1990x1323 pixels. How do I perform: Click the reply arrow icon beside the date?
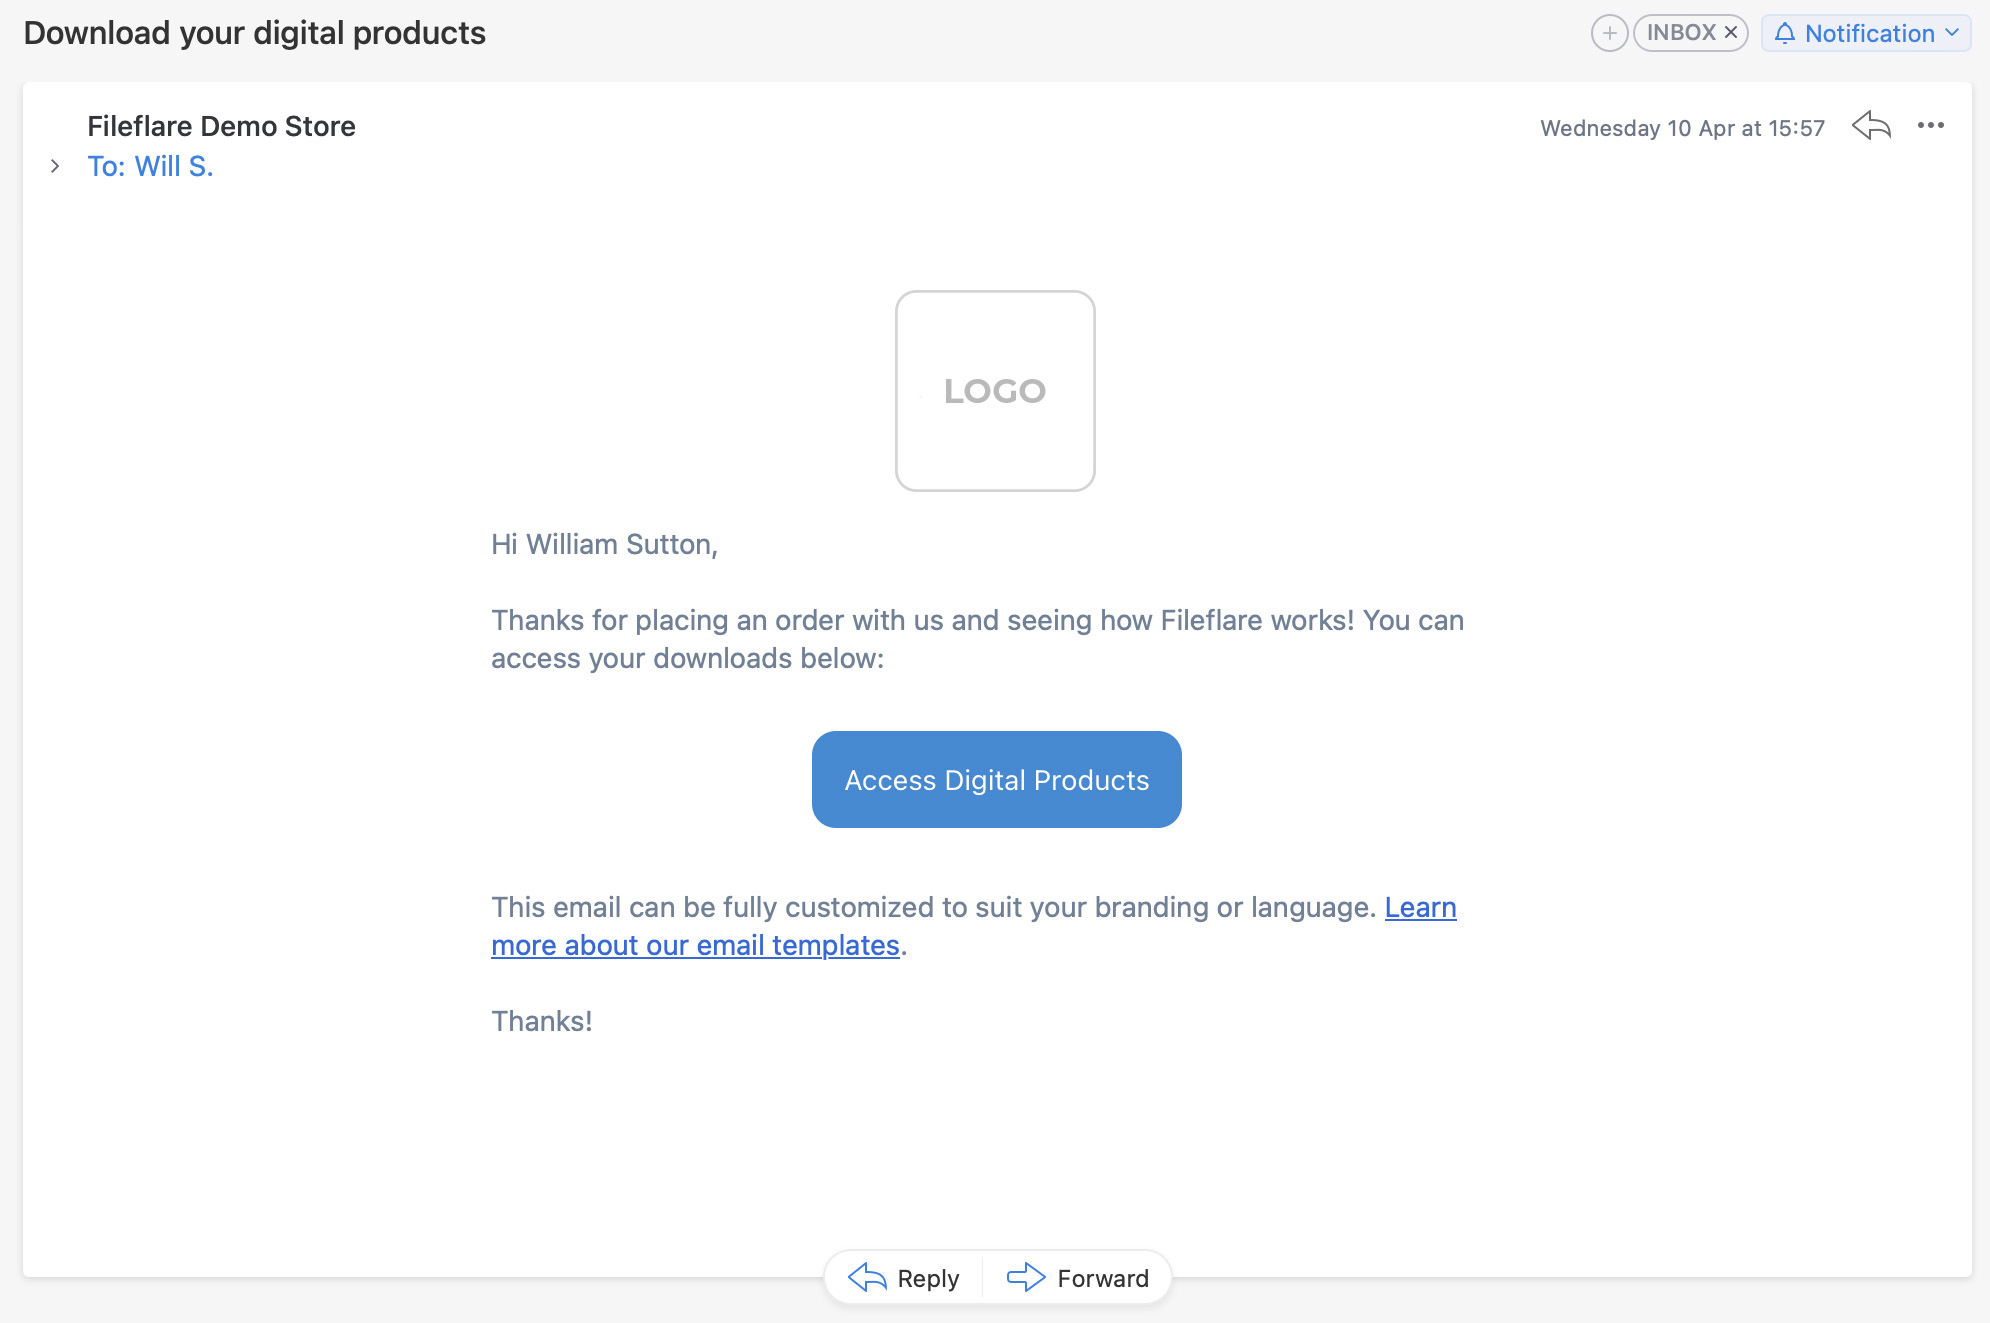pyautogui.click(x=1871, y=126)
